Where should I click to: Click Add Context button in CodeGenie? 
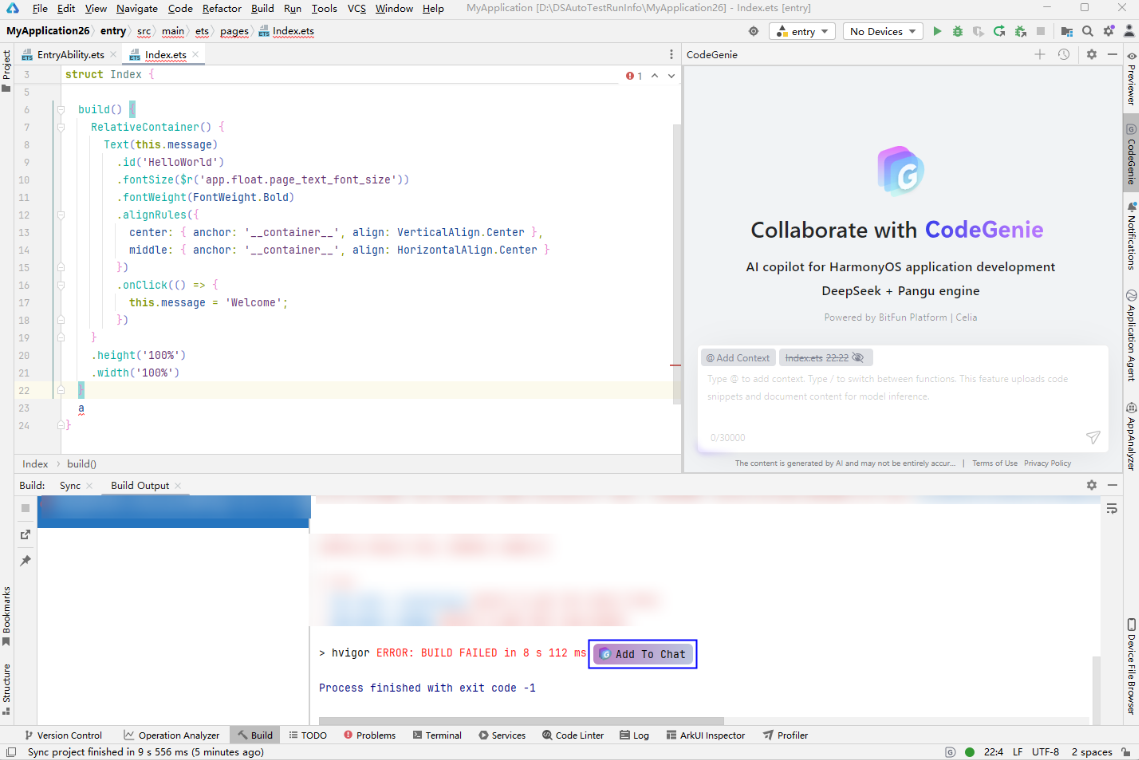(738, 357)
